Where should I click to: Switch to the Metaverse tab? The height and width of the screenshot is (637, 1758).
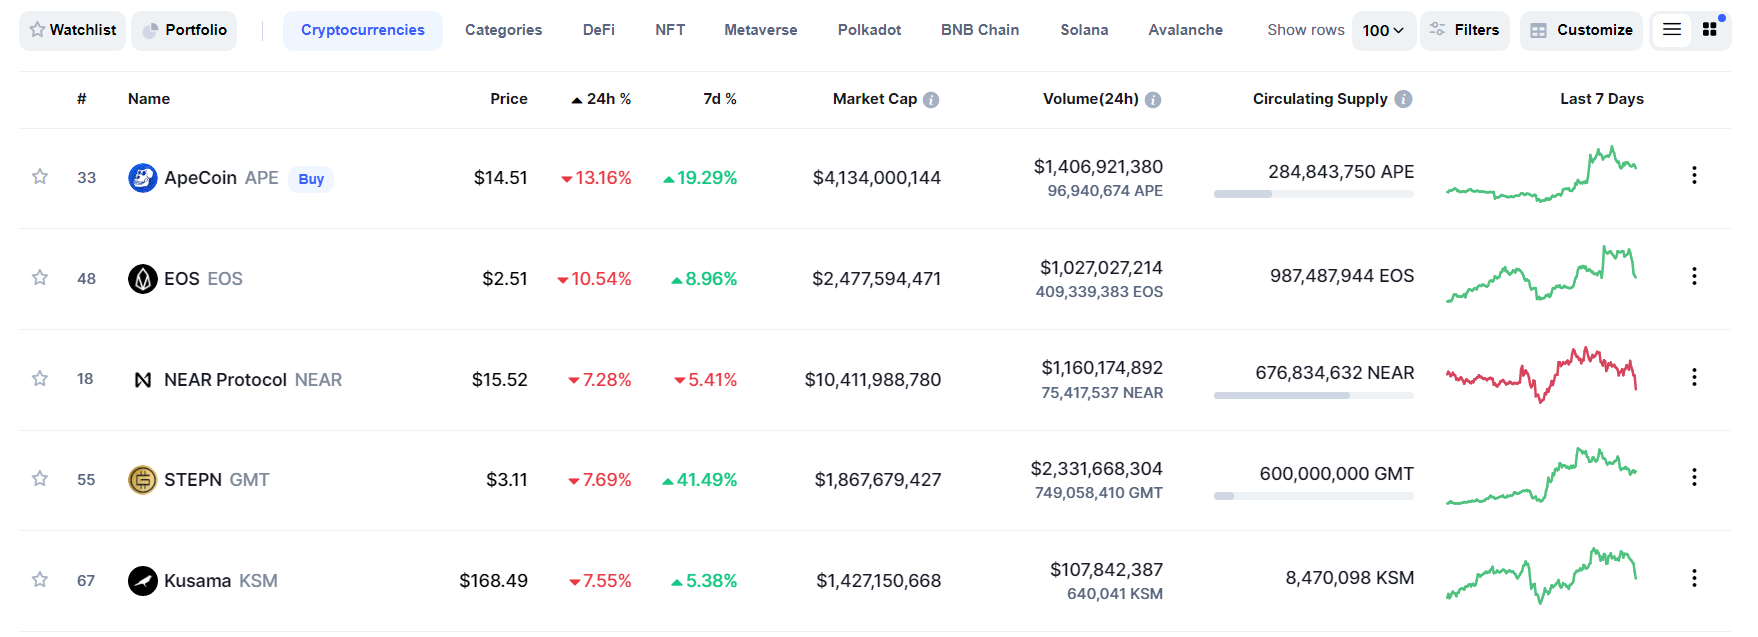(760, 30)
